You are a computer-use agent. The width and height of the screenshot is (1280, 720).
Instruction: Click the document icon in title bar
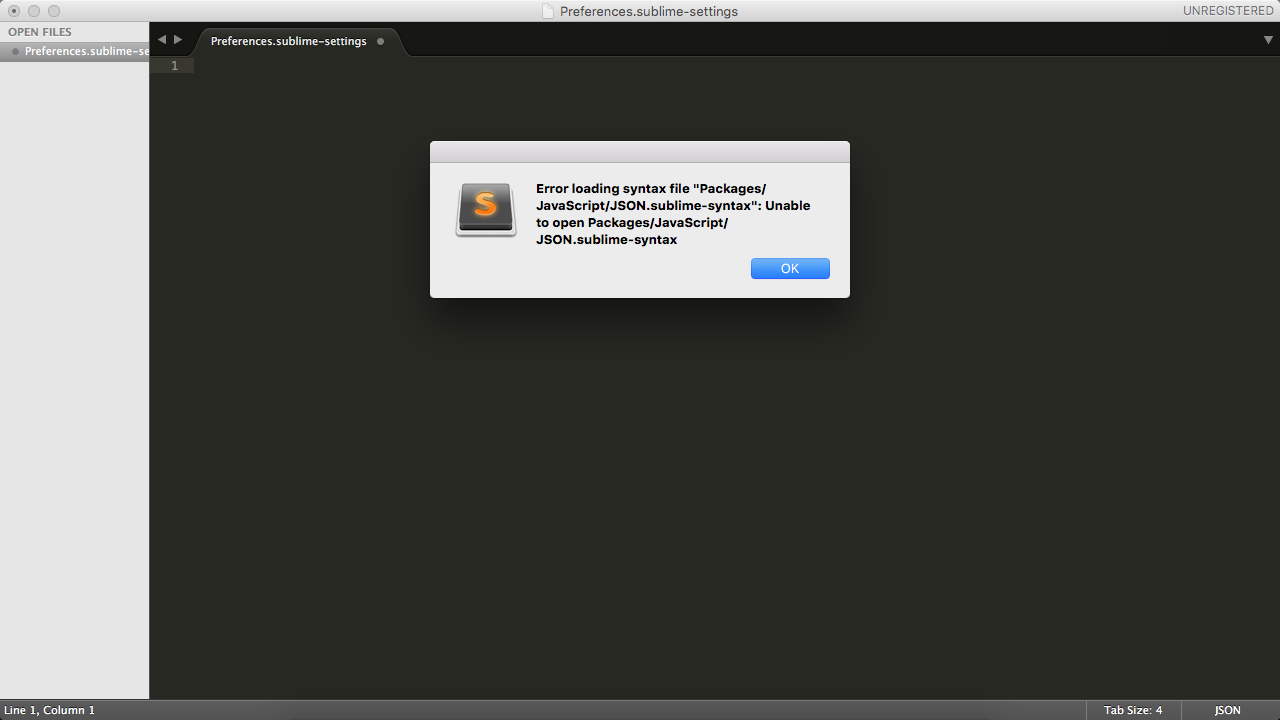pos(548,11)
